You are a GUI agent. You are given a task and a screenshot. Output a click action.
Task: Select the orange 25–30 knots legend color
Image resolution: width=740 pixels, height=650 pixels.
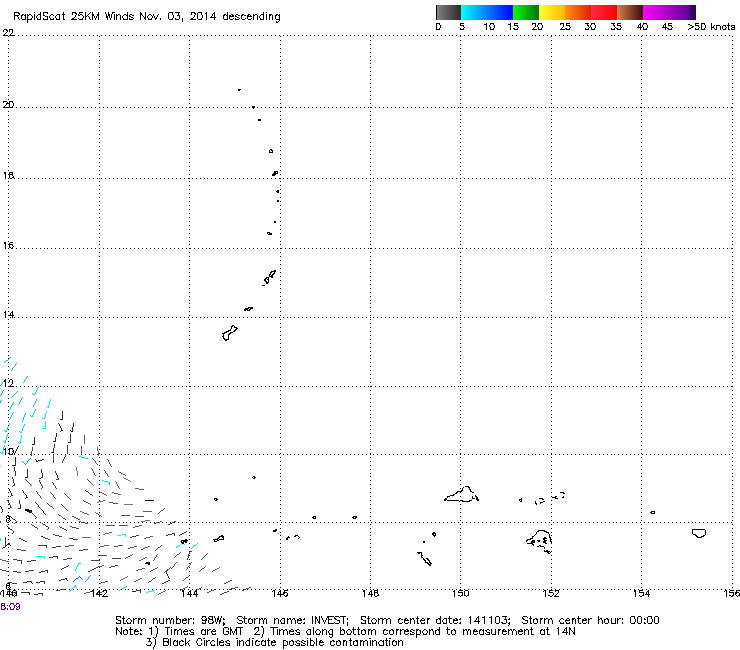pyautogui.click(x=578, y=12)
